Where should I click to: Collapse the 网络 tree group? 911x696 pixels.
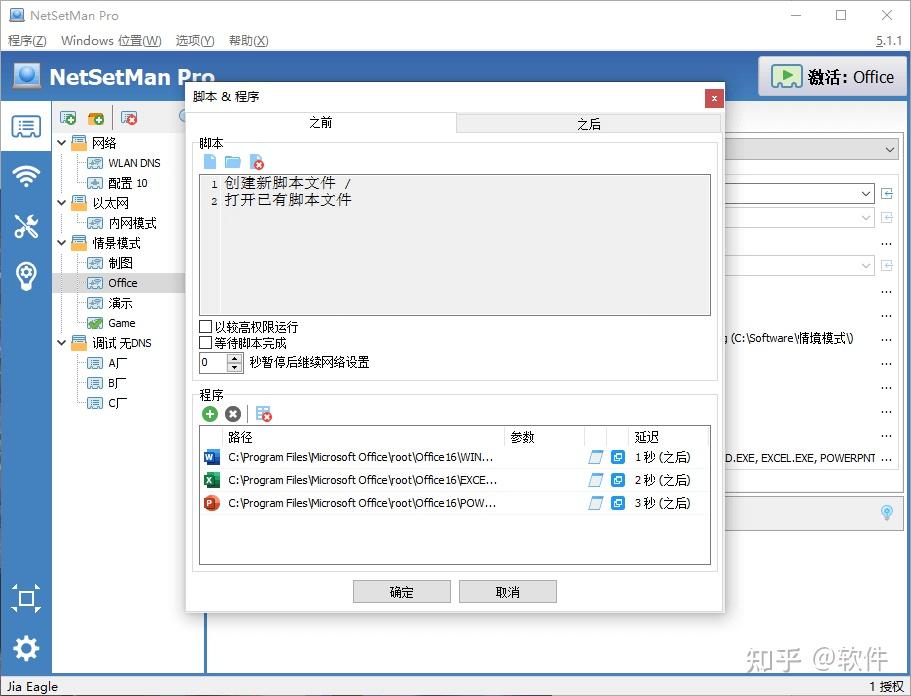[60, 142]
